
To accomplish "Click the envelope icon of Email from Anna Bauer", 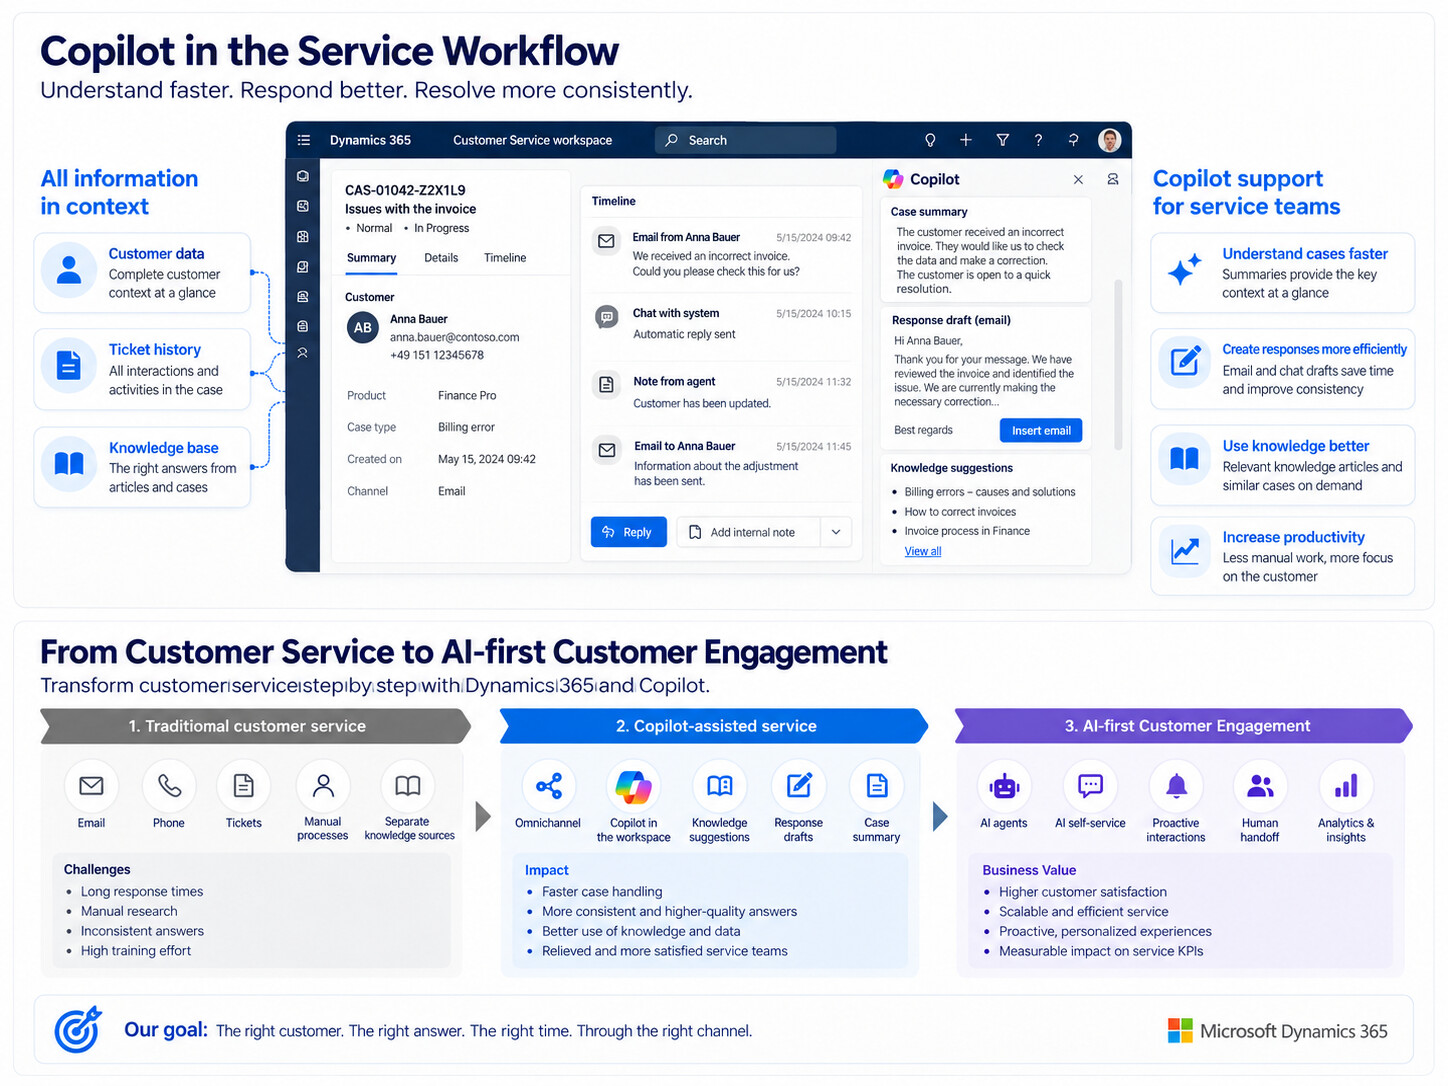I will 606,241.
